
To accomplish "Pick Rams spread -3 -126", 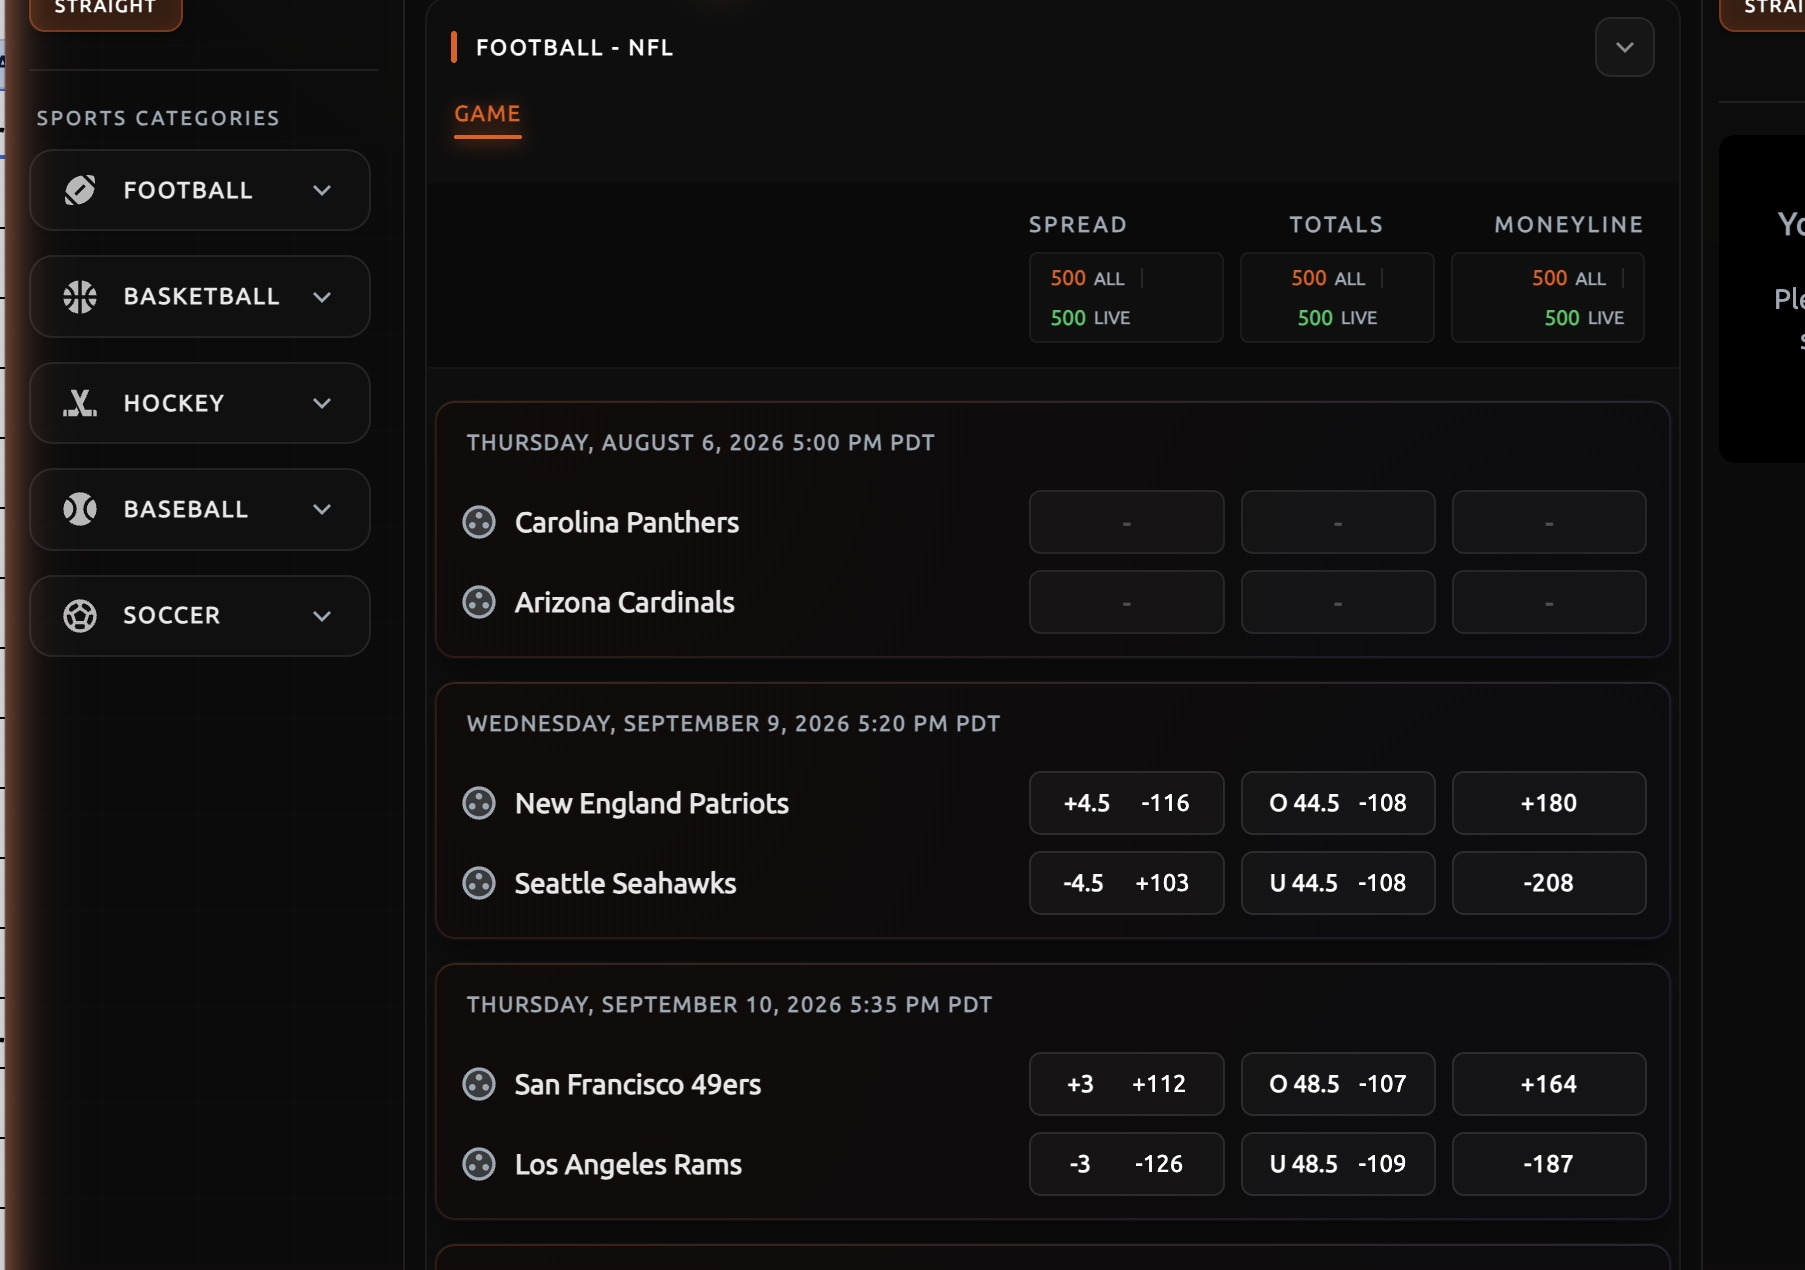I will pos(1126,1164).
